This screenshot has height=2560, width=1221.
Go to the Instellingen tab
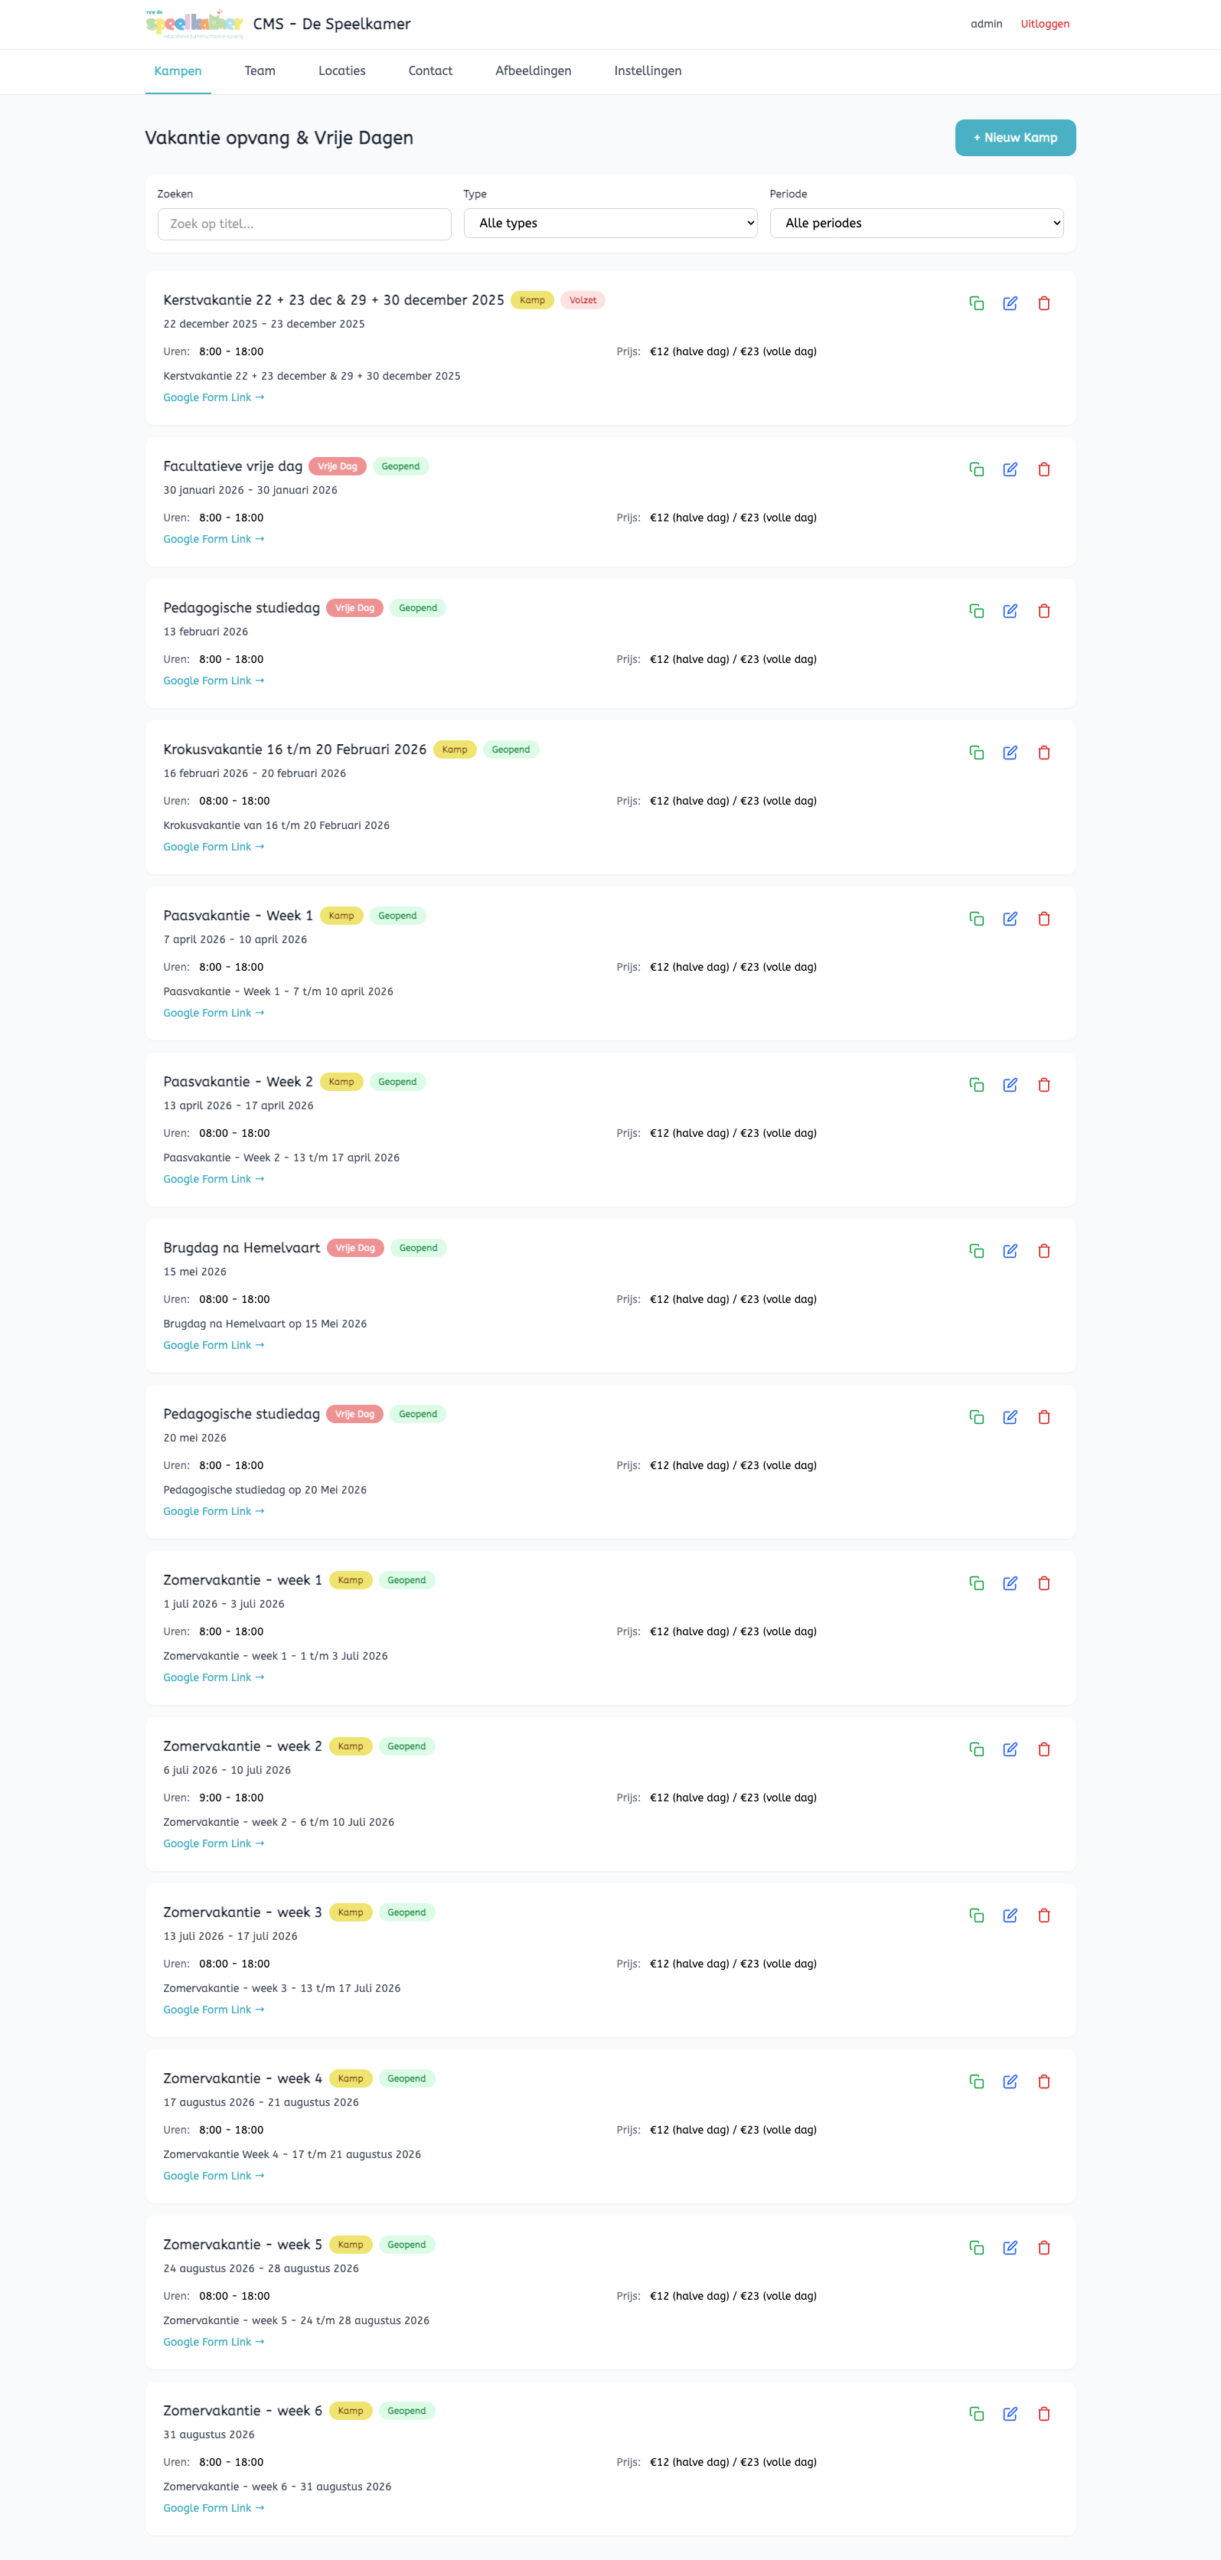click(647, 71)
